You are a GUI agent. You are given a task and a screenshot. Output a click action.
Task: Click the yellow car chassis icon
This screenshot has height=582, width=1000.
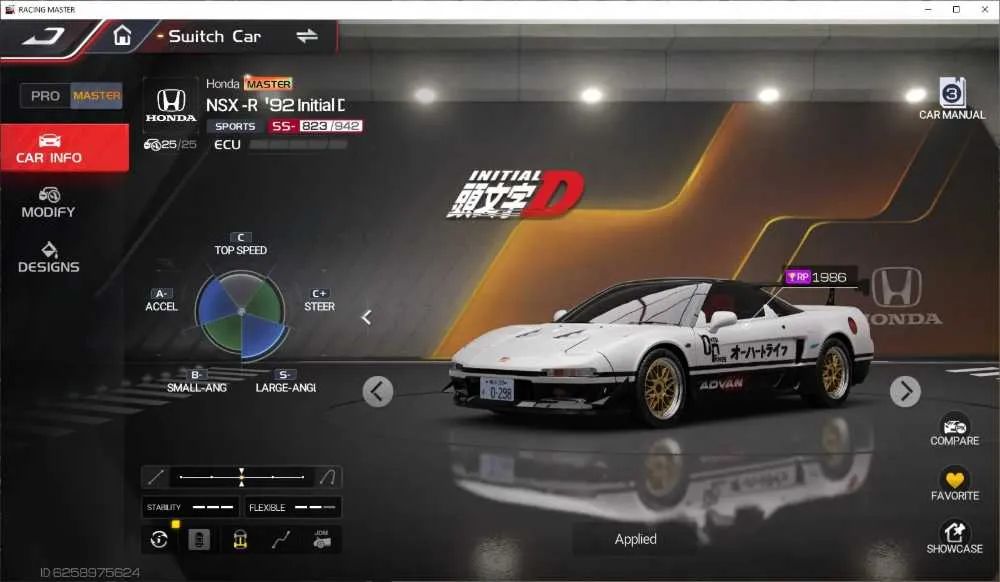[x=240, y=540]
